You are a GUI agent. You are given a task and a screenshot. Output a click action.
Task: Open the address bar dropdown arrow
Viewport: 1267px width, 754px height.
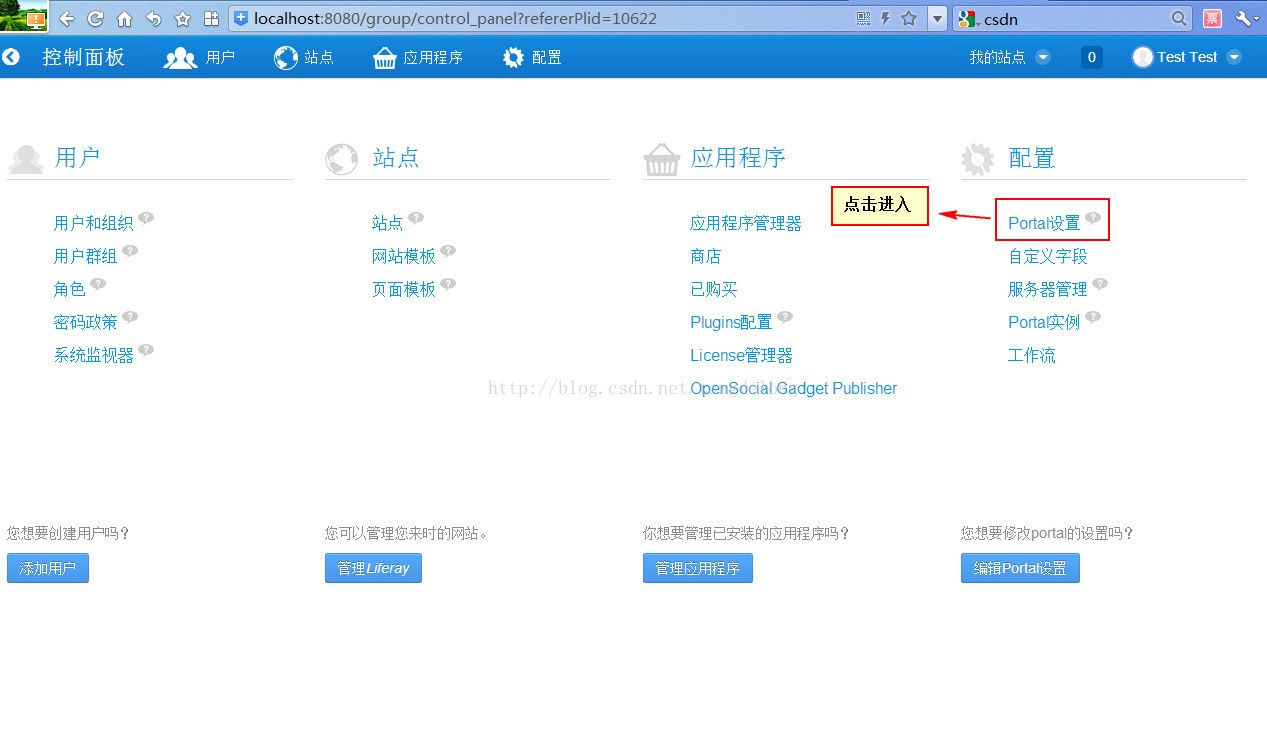[x=937, y=18]
